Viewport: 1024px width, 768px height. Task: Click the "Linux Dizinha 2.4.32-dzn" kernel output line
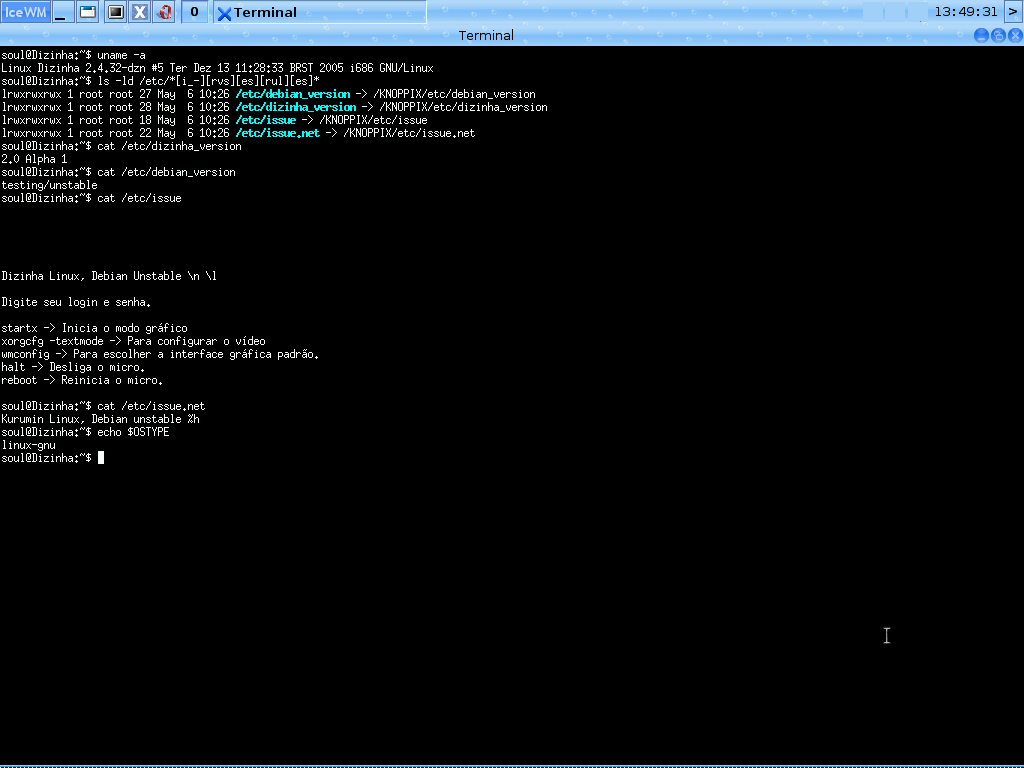(x=217, y=68)
